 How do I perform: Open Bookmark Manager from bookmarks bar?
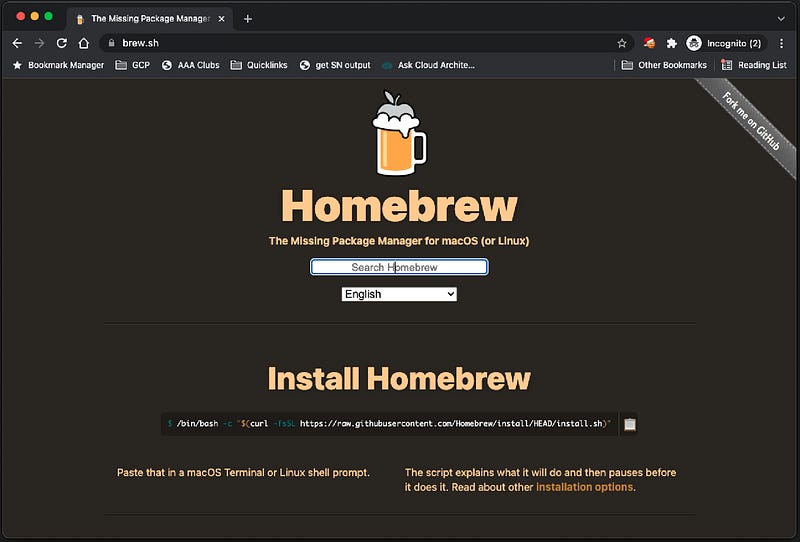coord(59,65)
